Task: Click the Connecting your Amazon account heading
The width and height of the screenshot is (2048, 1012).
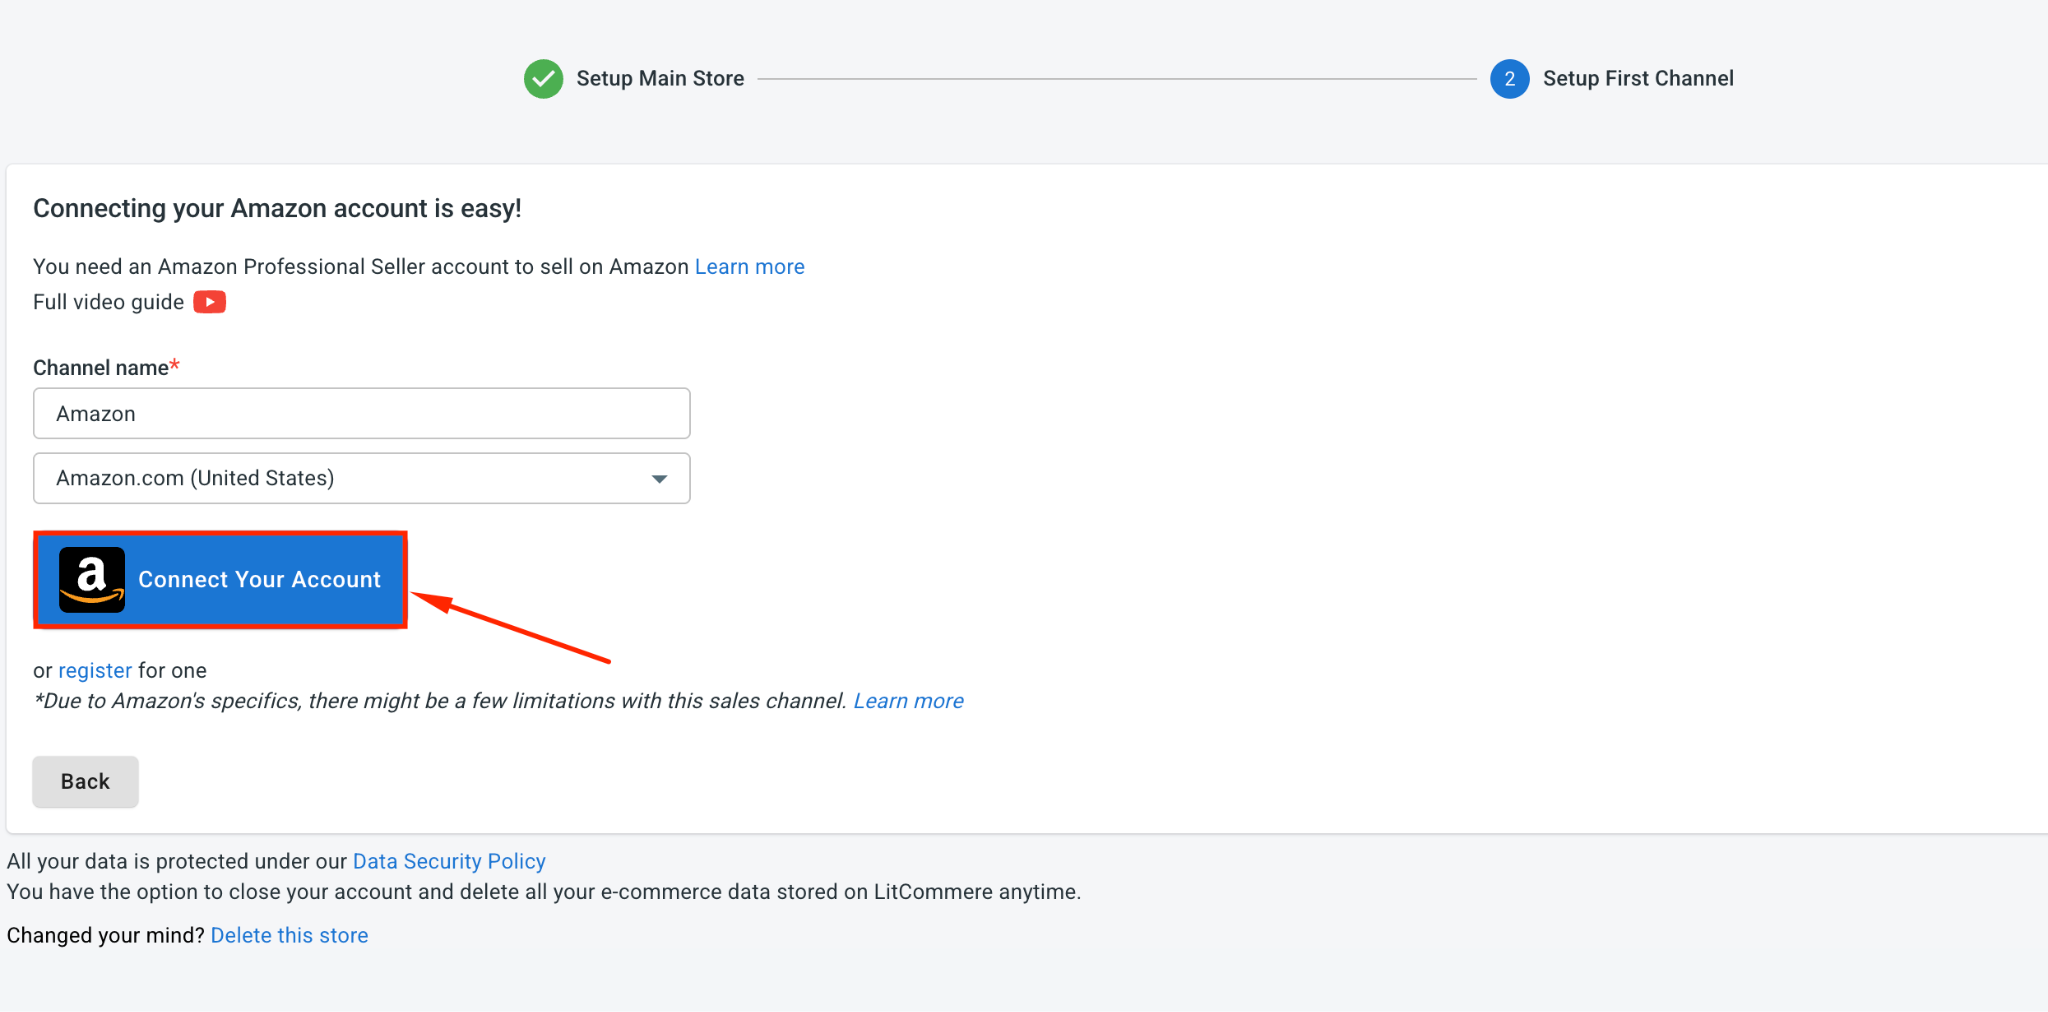Action: click(277, 208)
